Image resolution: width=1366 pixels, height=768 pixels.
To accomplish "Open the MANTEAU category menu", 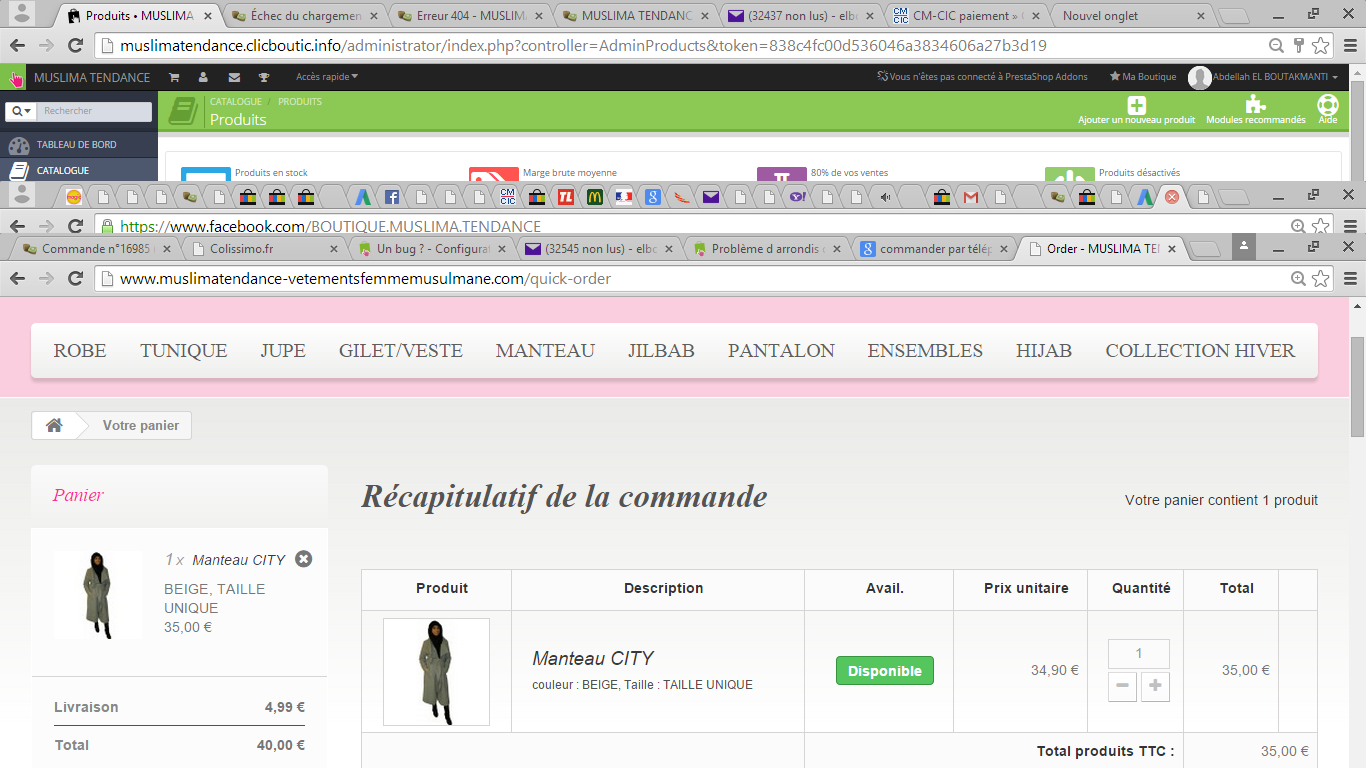I will tap(545, 350).
